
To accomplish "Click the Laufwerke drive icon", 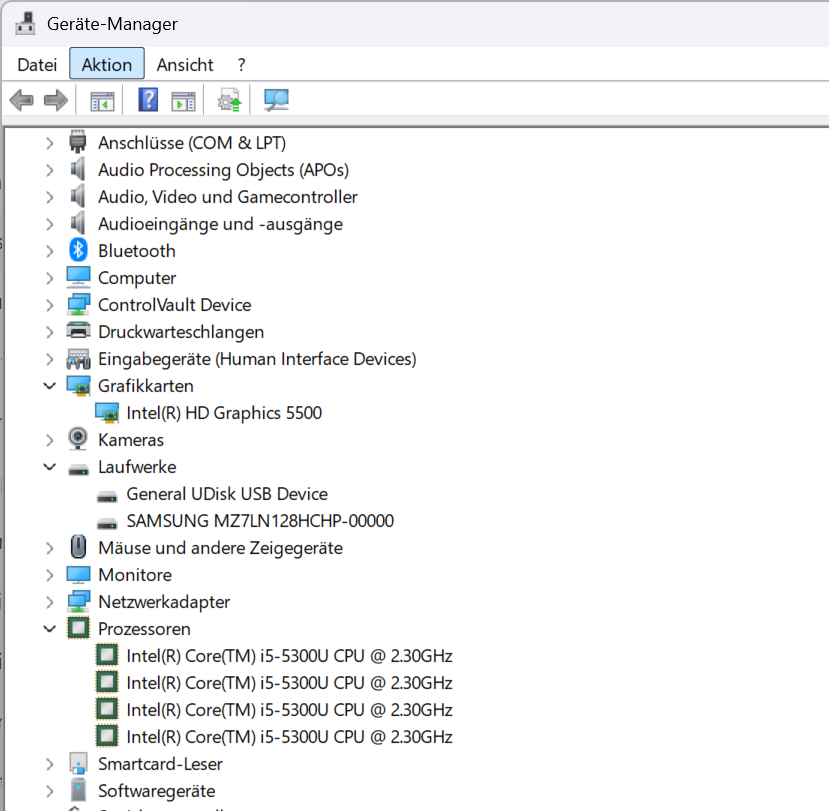I will pyautogui.click(x=78, y=469).
